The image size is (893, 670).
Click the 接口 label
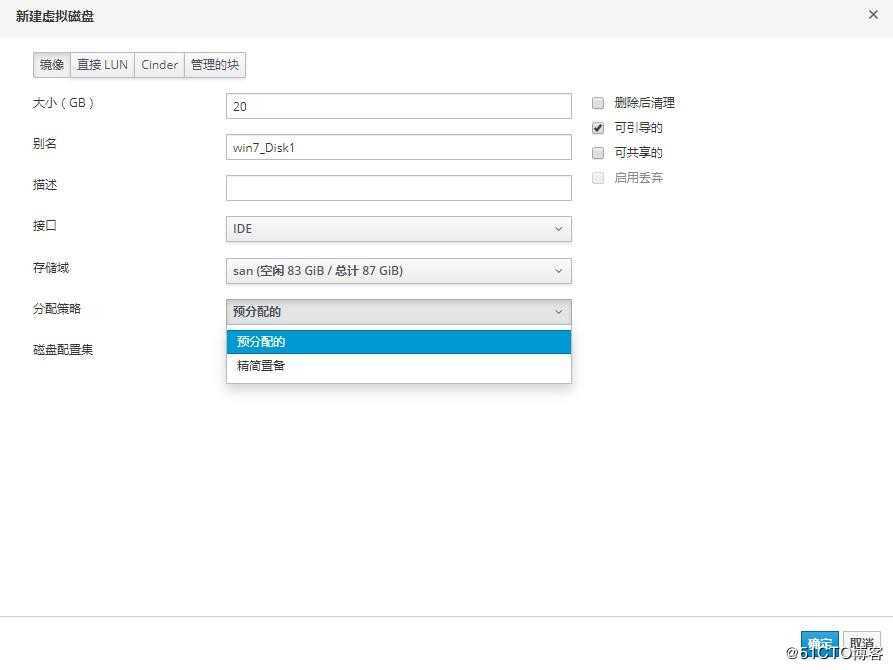pos(44,226)
